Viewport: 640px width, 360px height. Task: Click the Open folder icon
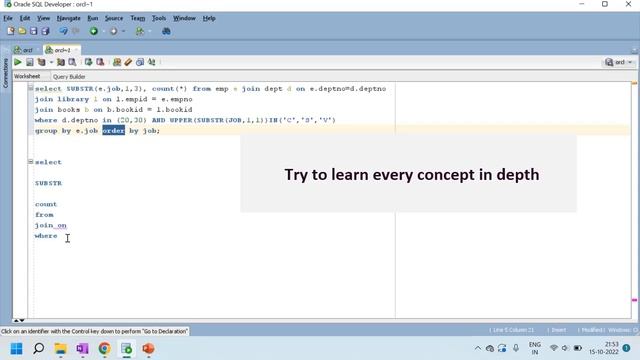pos(22,31)
